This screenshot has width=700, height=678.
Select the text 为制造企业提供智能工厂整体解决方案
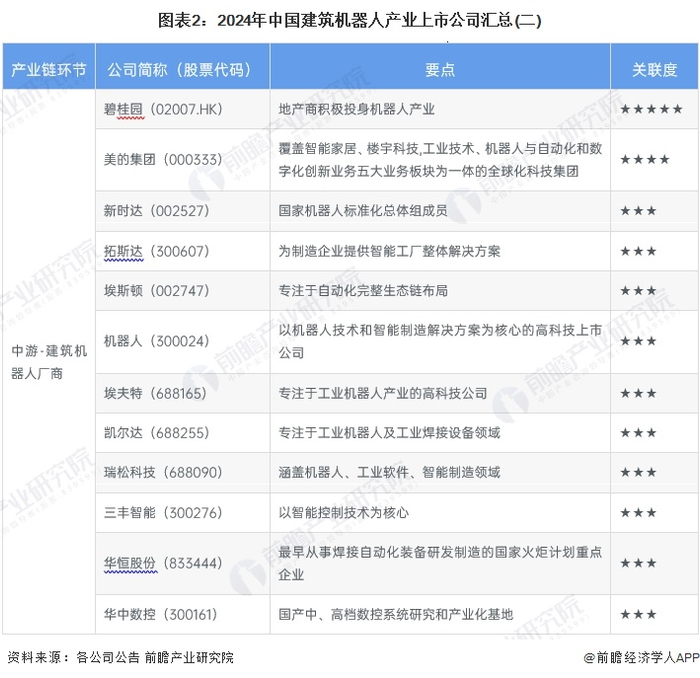tap(389, 251)
